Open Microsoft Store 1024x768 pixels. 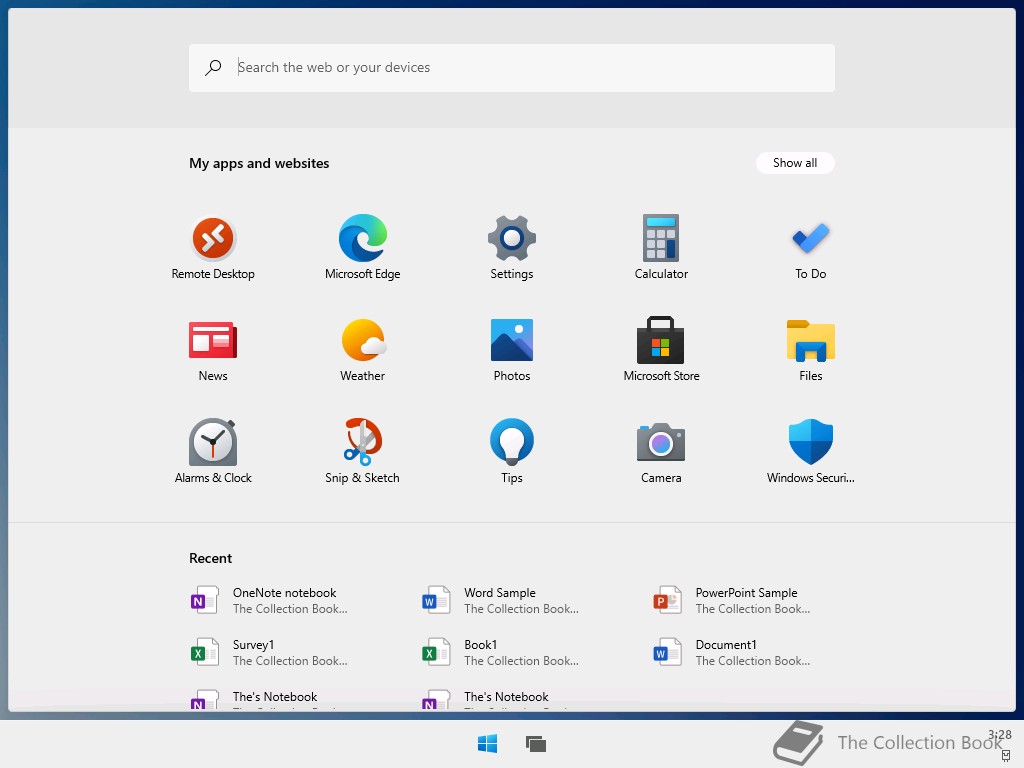click(661, 350)
